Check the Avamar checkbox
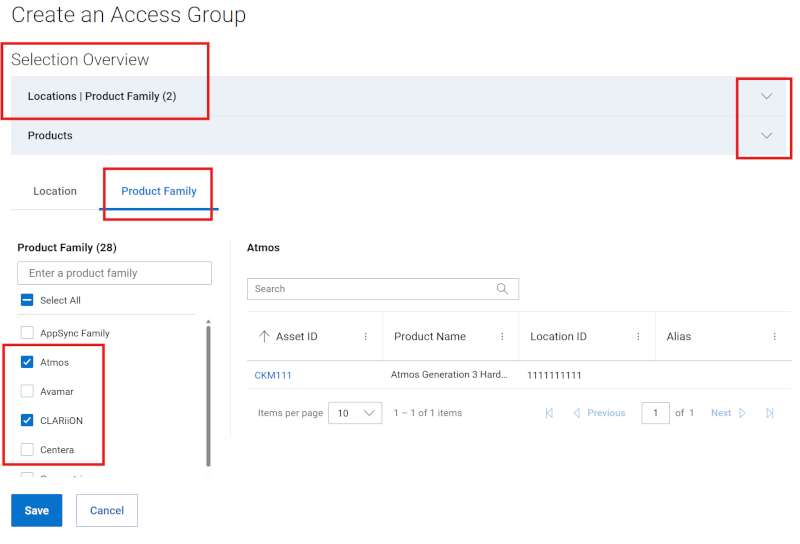Image resolution: width=800 pixels, height=544 pixels. [27, 391]
